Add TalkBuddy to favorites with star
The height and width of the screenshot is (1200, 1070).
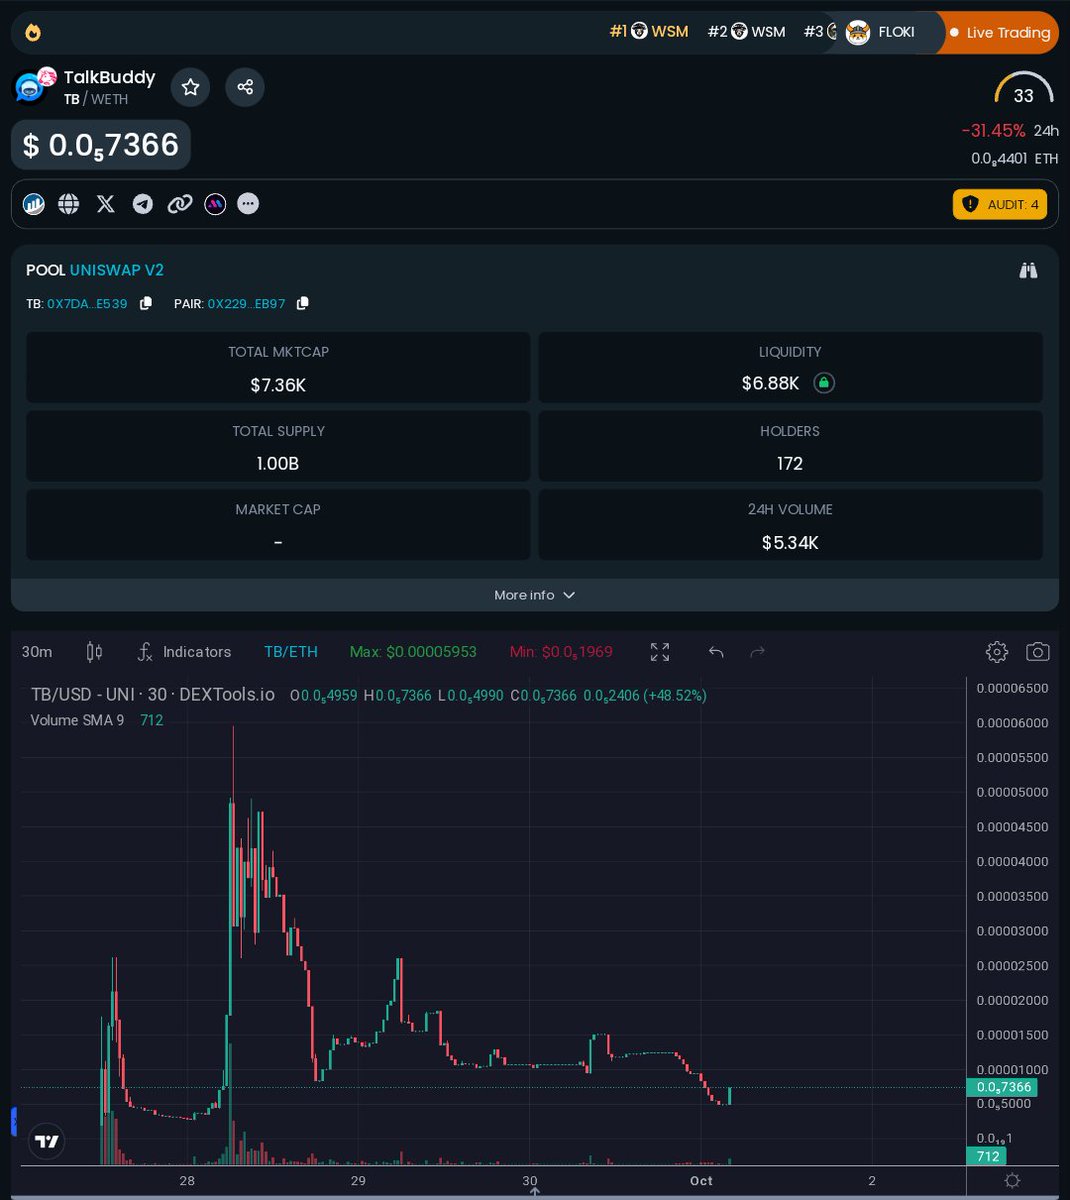pos(190,88)
